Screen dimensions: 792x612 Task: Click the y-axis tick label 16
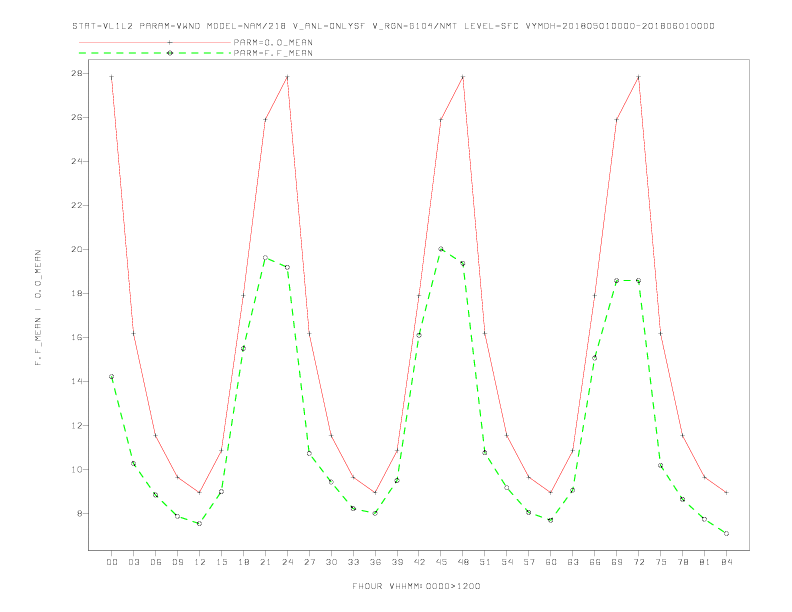tap(77, 337)
